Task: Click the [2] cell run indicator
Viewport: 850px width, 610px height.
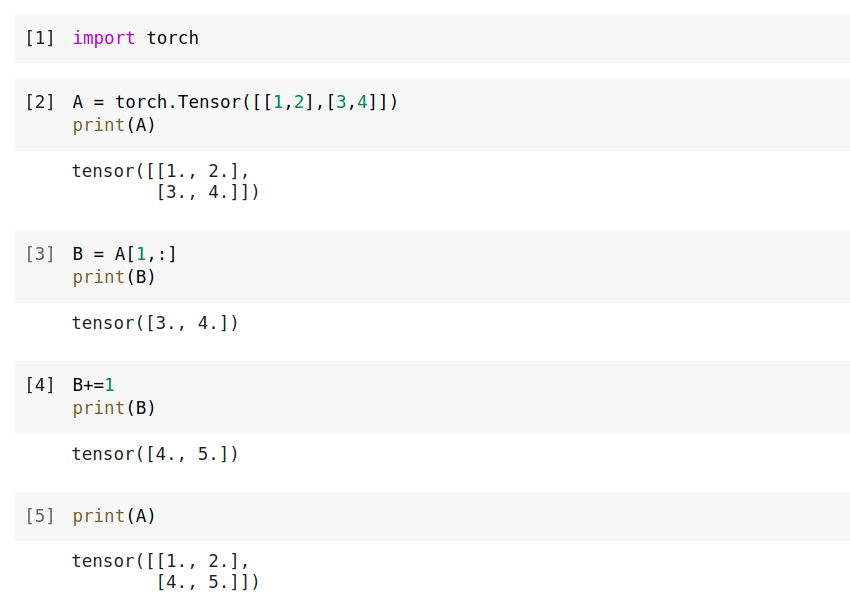Action: [x=40, y=102]
